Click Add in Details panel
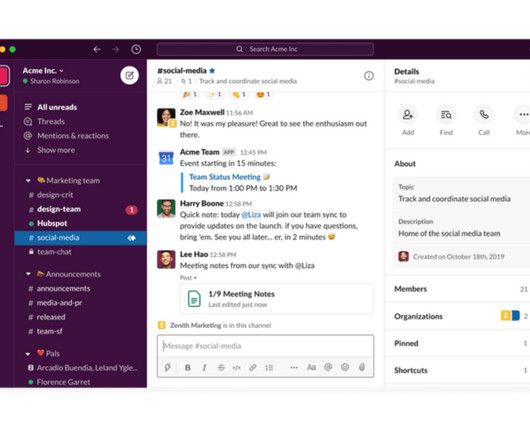The height and width of the screenshot is (442, 530). click(x=408, y=121)
